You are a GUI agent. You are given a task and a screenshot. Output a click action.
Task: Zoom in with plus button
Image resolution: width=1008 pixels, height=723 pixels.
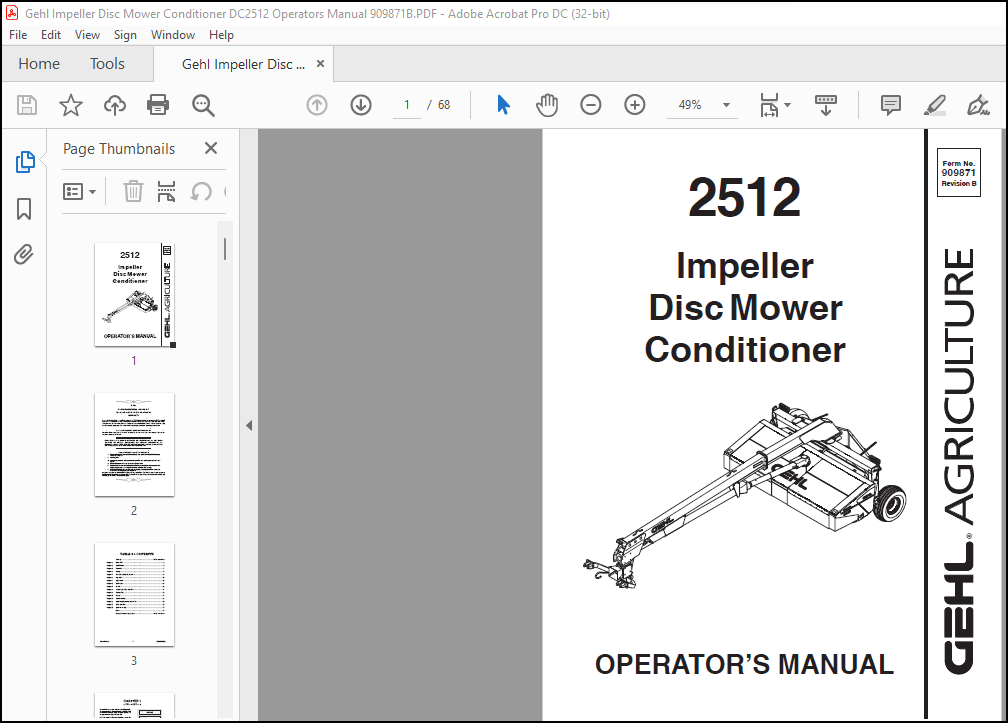[634, 105]
